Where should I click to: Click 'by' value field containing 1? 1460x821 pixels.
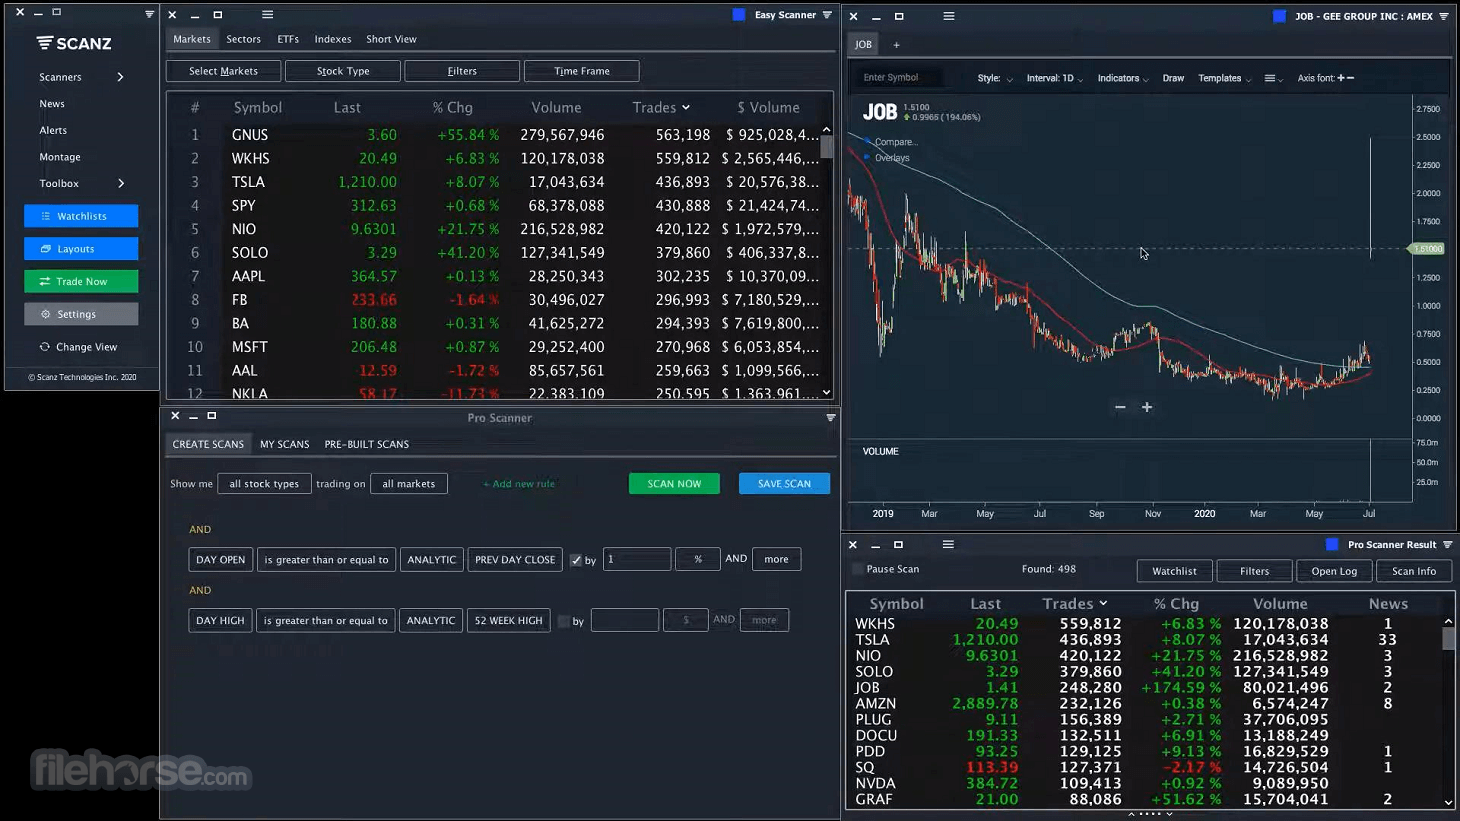pyautogui.click(x=636, y=560)
